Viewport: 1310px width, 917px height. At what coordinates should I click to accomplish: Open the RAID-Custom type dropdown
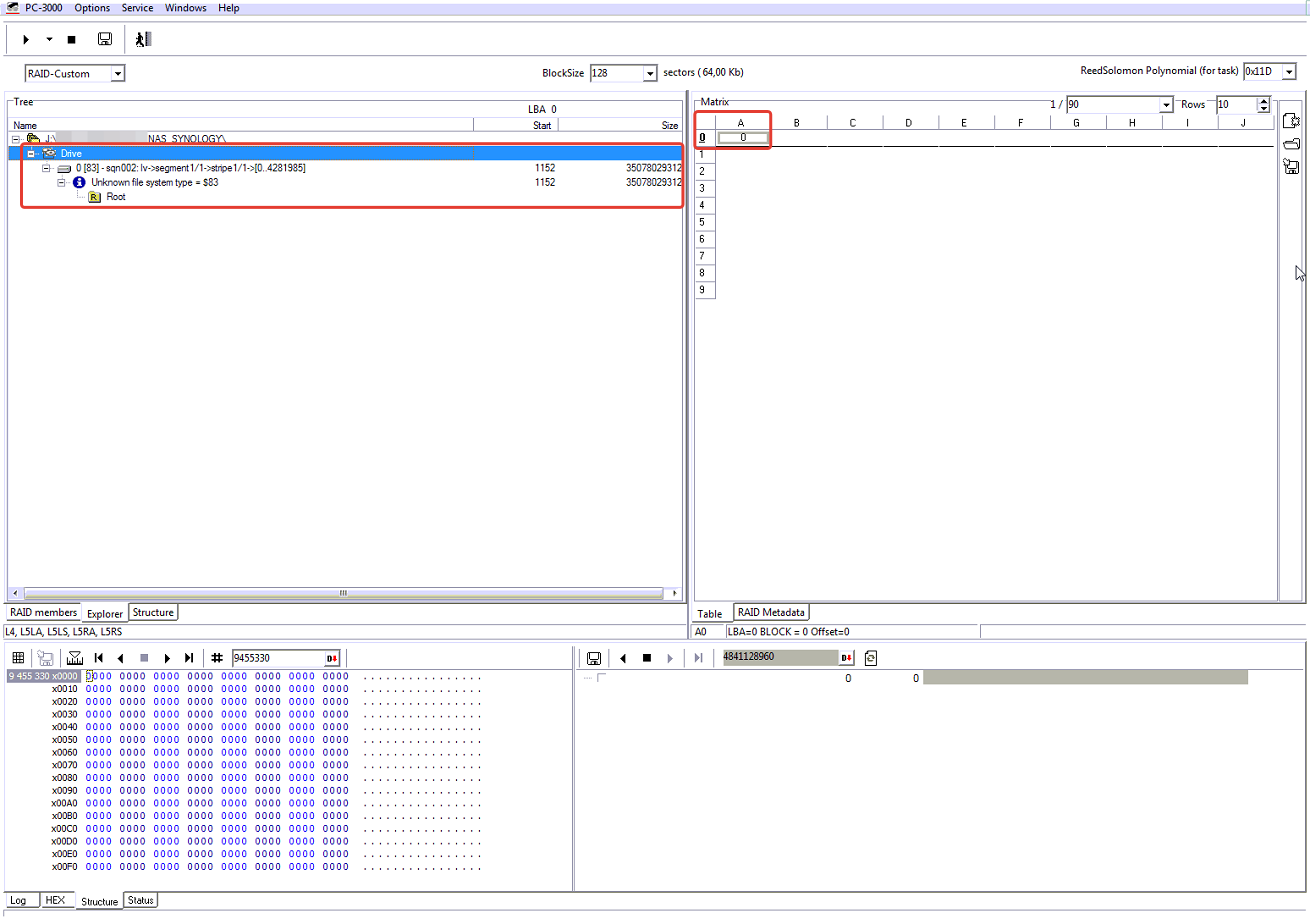point(118,73)
